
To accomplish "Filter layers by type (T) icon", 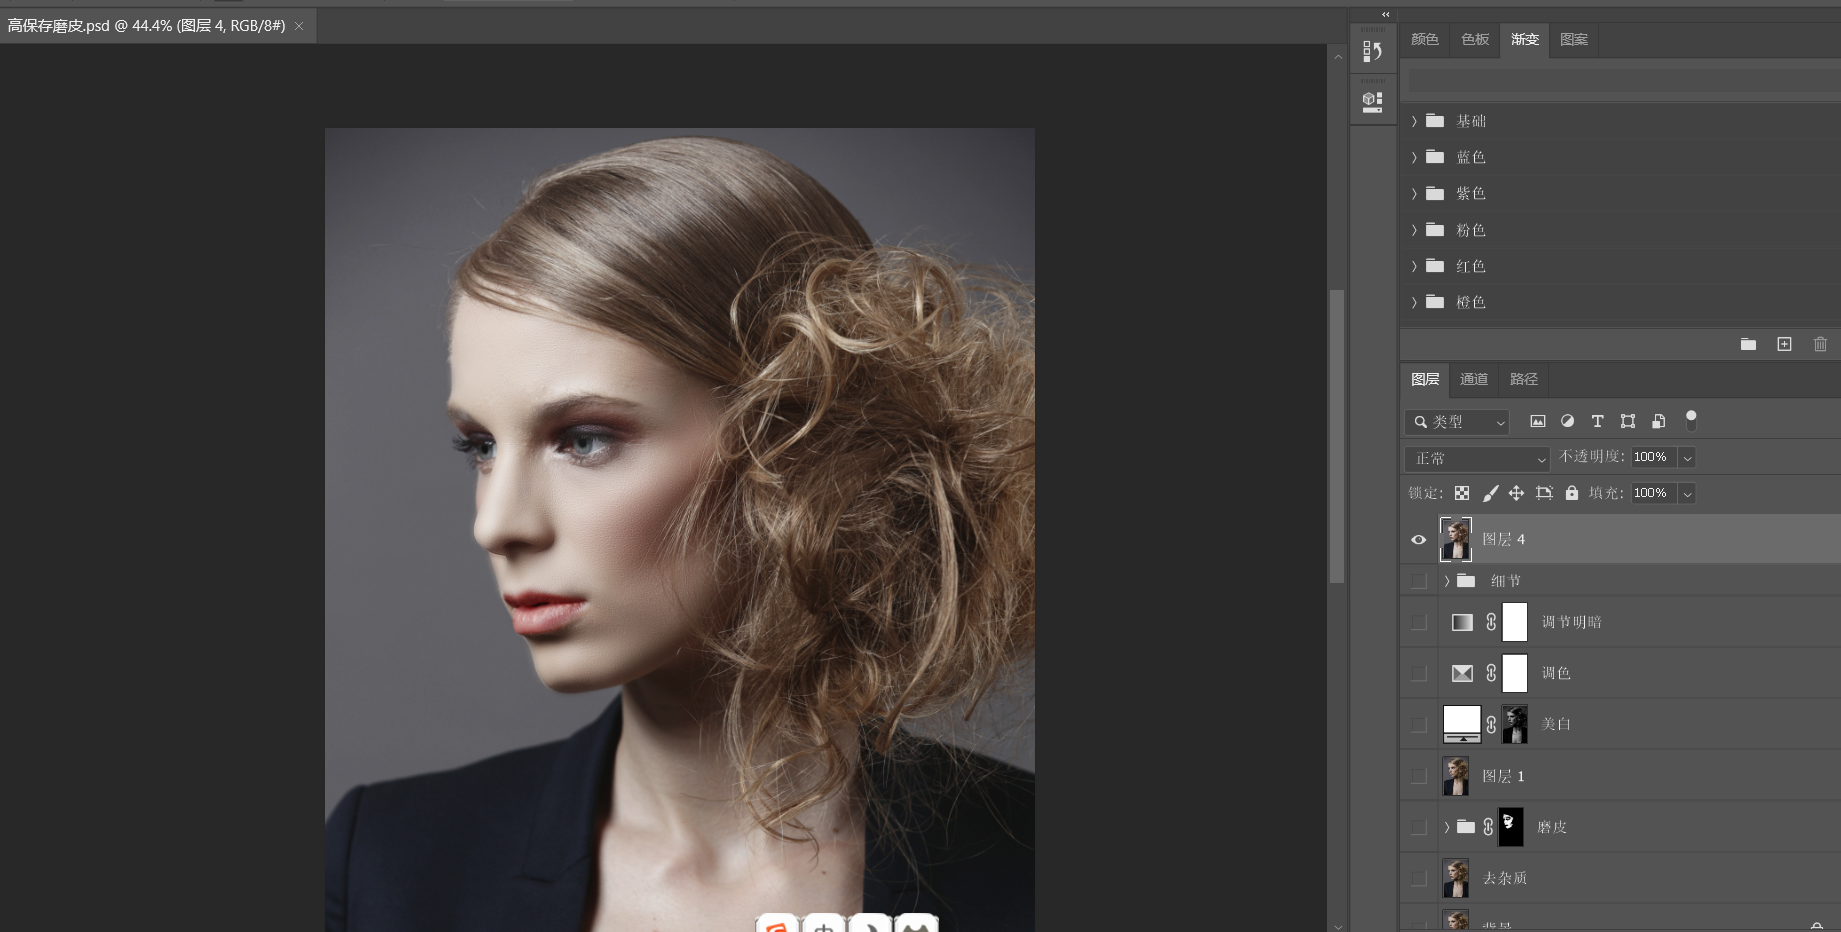I will pos(1597,422).
